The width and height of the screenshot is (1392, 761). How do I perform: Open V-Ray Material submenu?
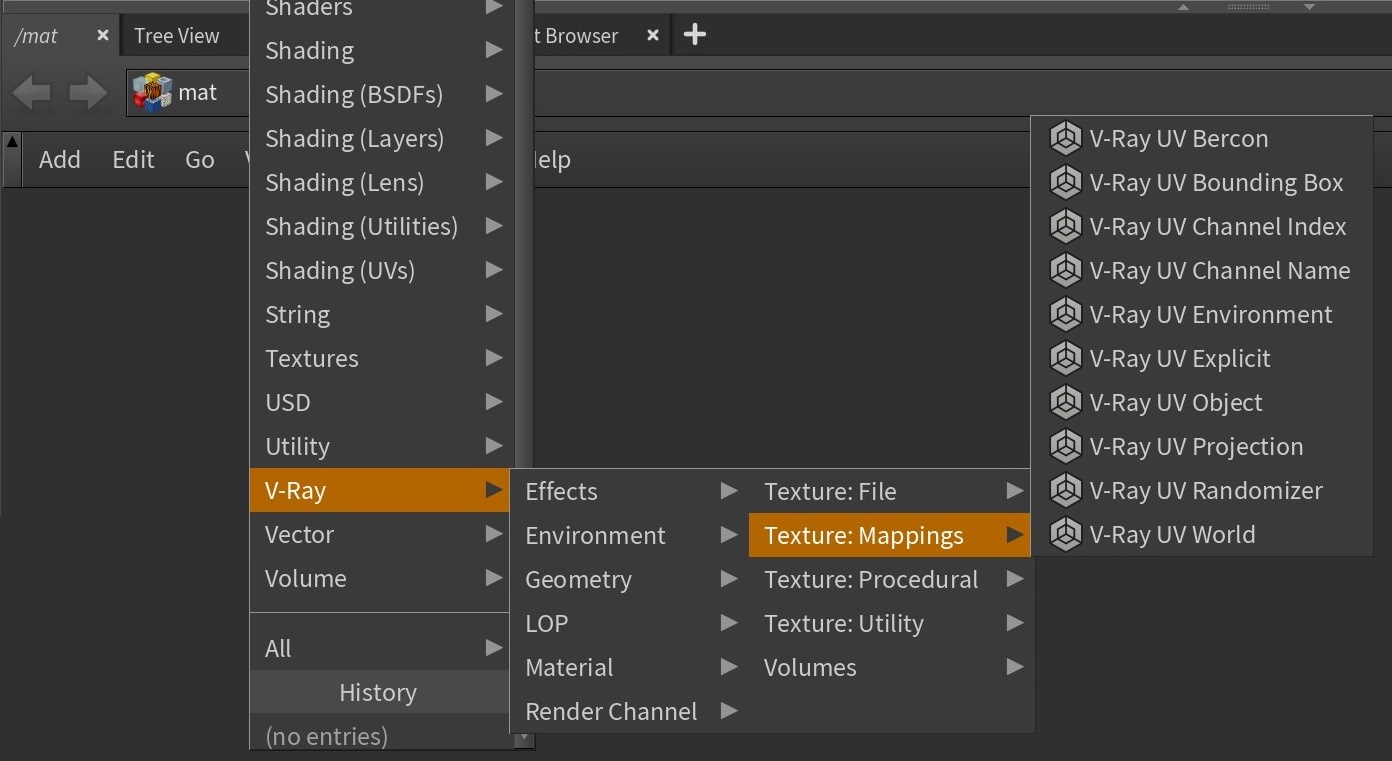[630, 667]
